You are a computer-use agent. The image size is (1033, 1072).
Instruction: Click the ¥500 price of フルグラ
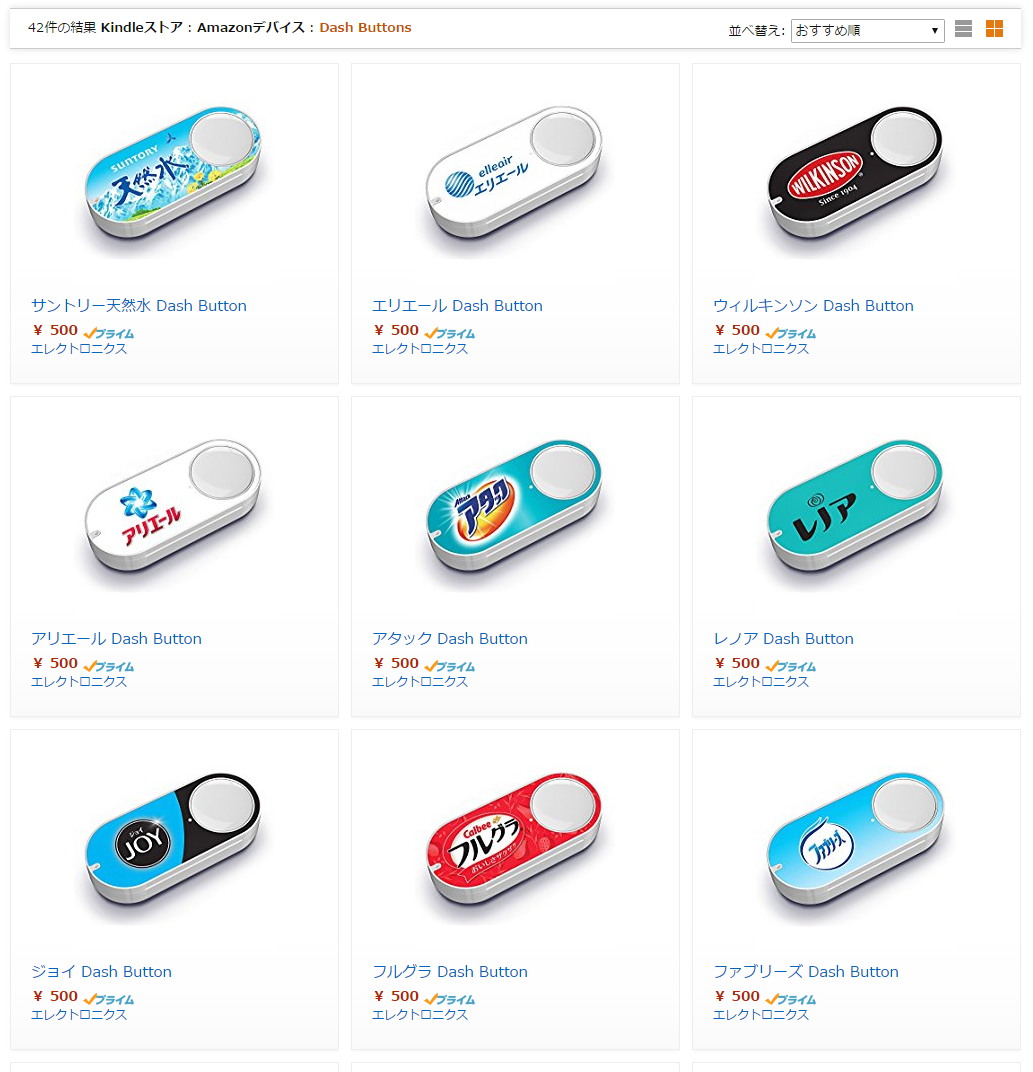(397, 996)
